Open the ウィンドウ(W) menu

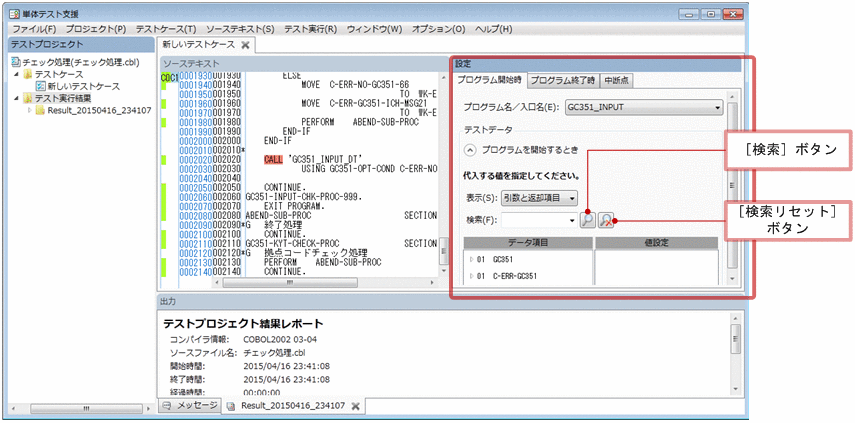[x=374, y=29]
